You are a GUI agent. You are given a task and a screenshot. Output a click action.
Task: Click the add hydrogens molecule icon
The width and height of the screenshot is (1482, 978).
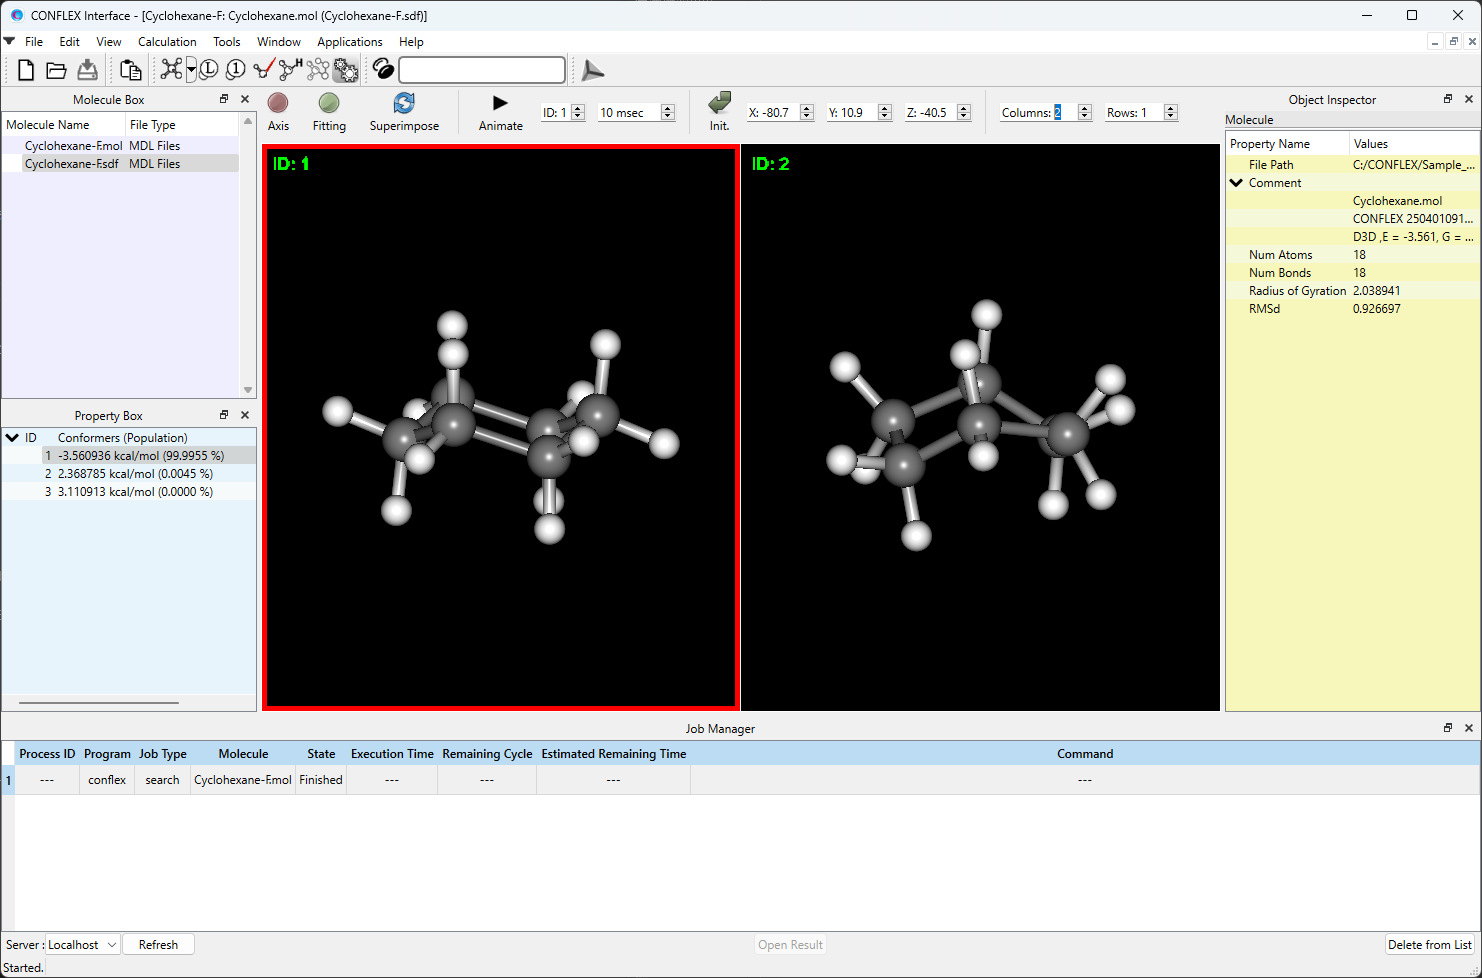[290, 70]
